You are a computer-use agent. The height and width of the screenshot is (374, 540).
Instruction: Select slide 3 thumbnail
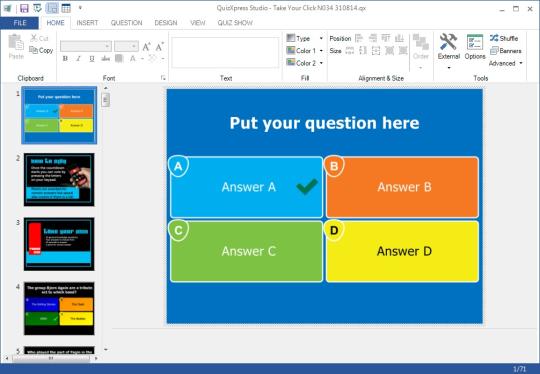pyautogui.click(x=59, y=244)
